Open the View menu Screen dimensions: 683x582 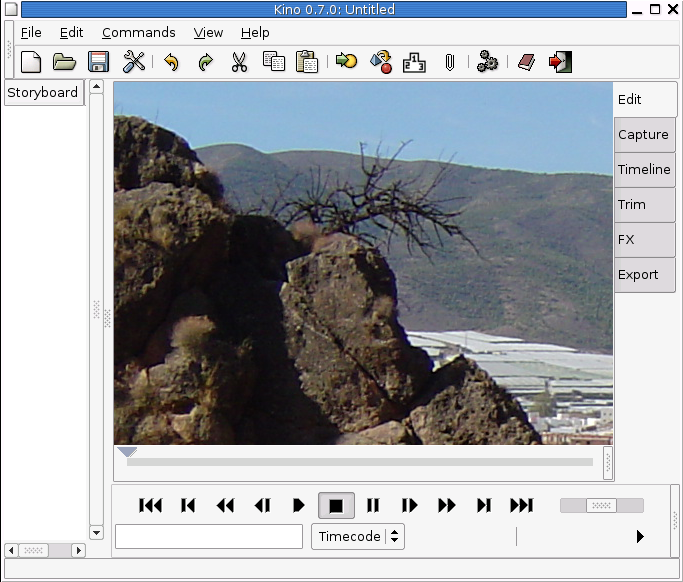click(x=208, y=33)
